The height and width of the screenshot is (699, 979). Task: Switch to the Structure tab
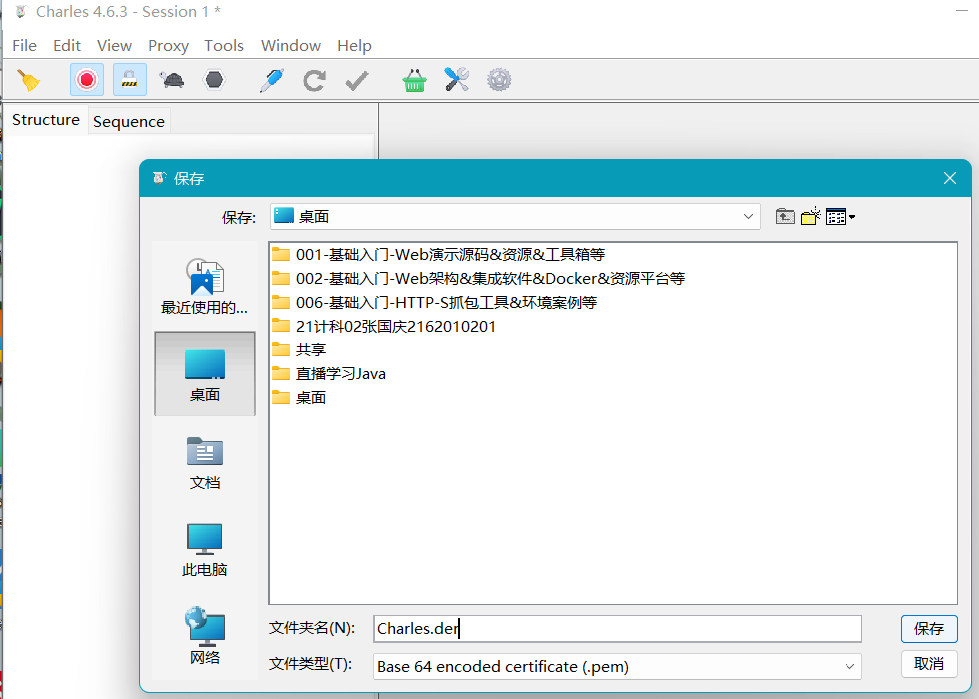tap(46, 120)
